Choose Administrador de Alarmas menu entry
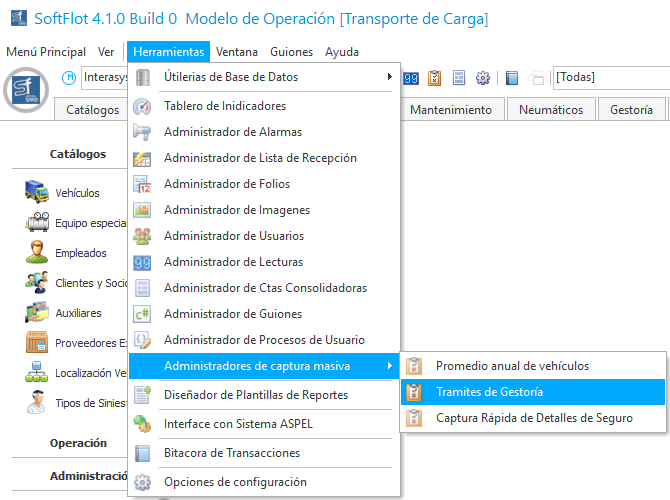This screenshot has height=500, width=670. tap(232, 132)
